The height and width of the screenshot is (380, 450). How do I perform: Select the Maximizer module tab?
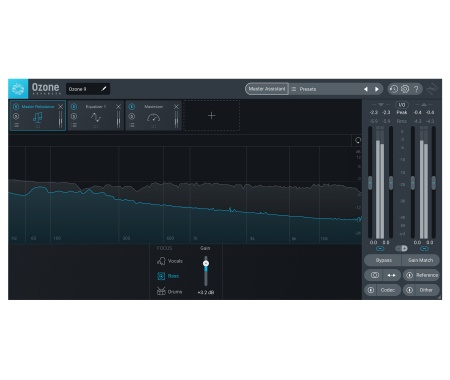[154, 115]
